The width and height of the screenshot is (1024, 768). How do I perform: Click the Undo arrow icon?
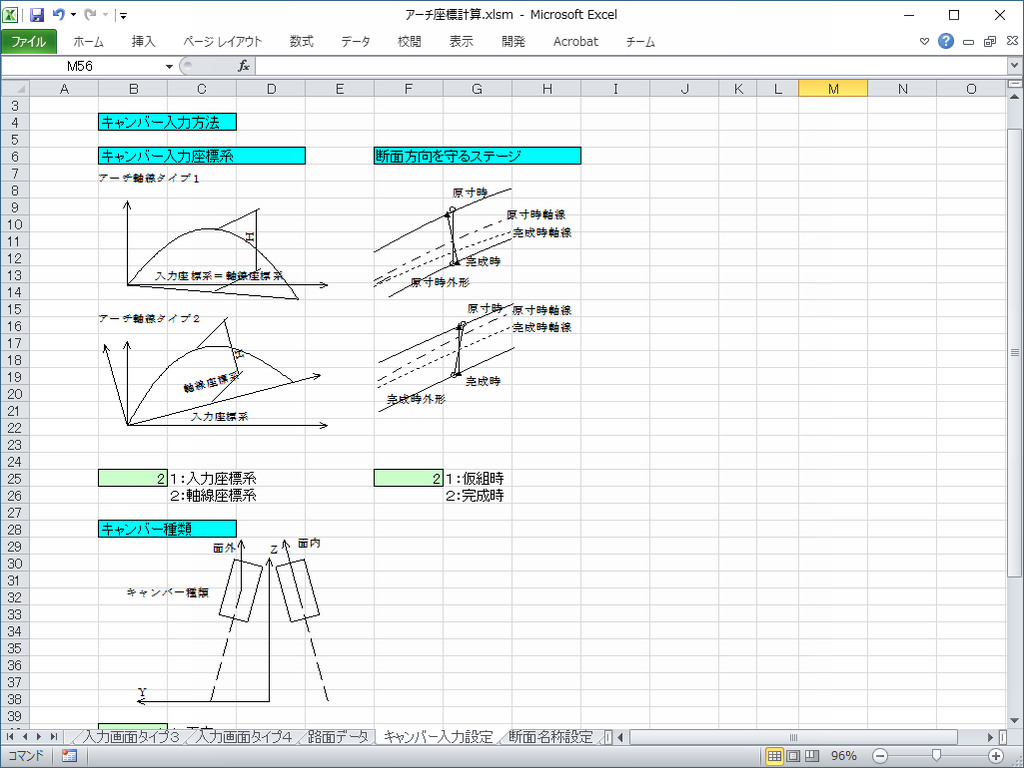pos(59,15)
